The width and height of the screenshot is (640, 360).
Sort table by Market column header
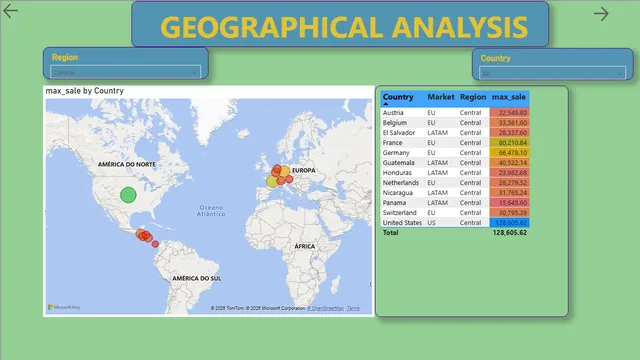pyautogui.click(x=440, y=97)
